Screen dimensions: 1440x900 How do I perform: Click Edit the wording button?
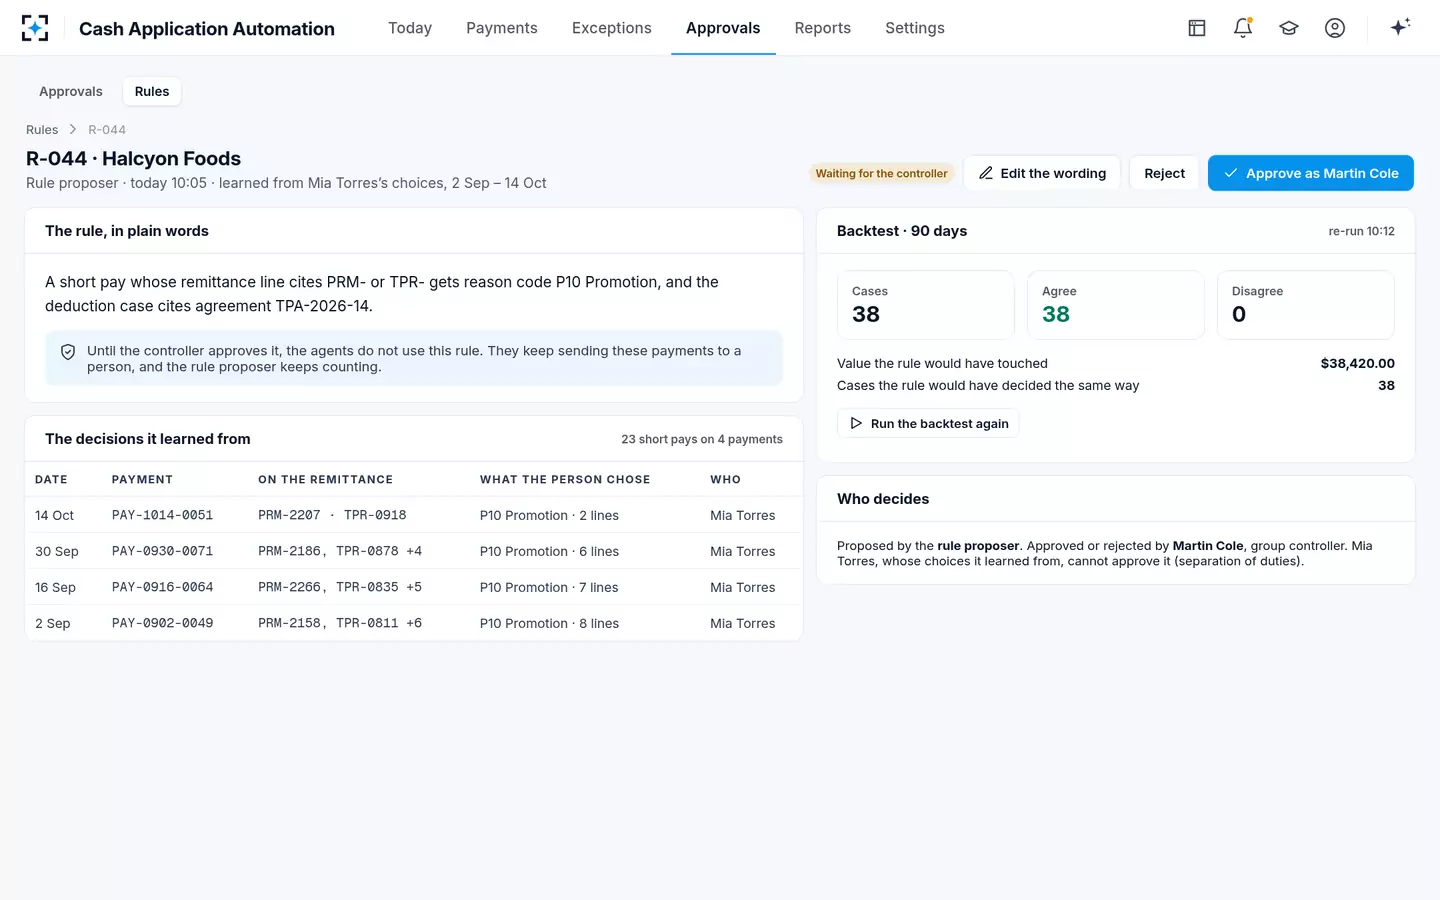[x=1043, y=173]
